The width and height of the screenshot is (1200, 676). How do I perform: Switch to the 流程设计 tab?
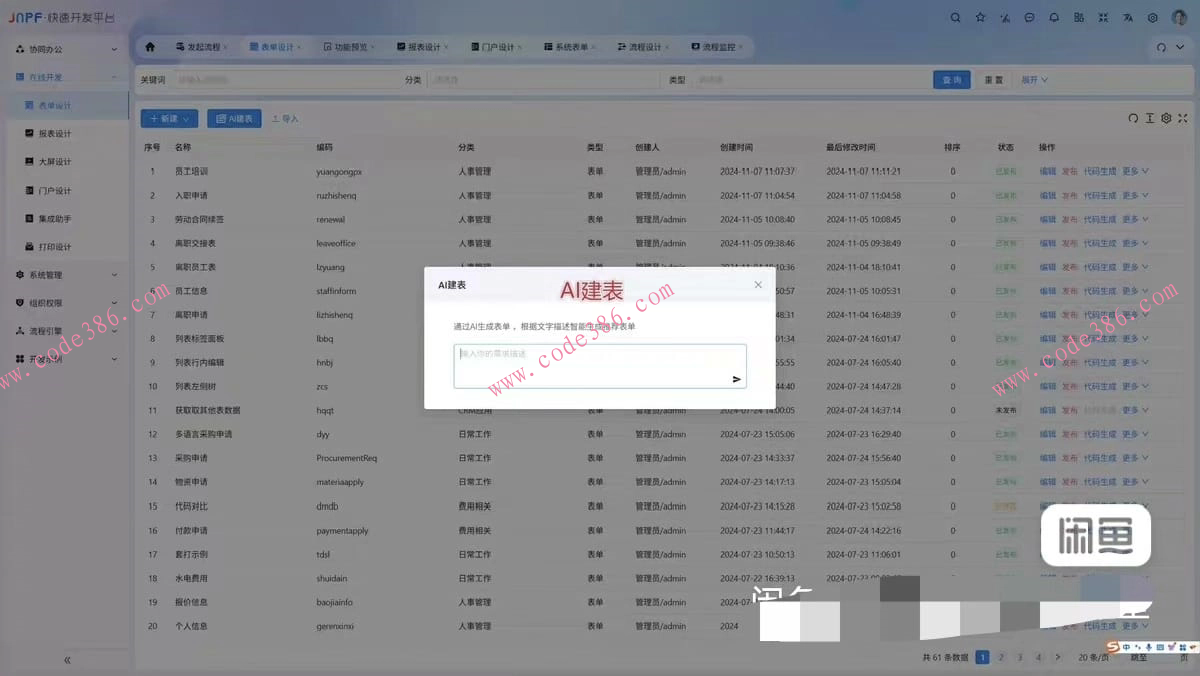coord(639,47)
